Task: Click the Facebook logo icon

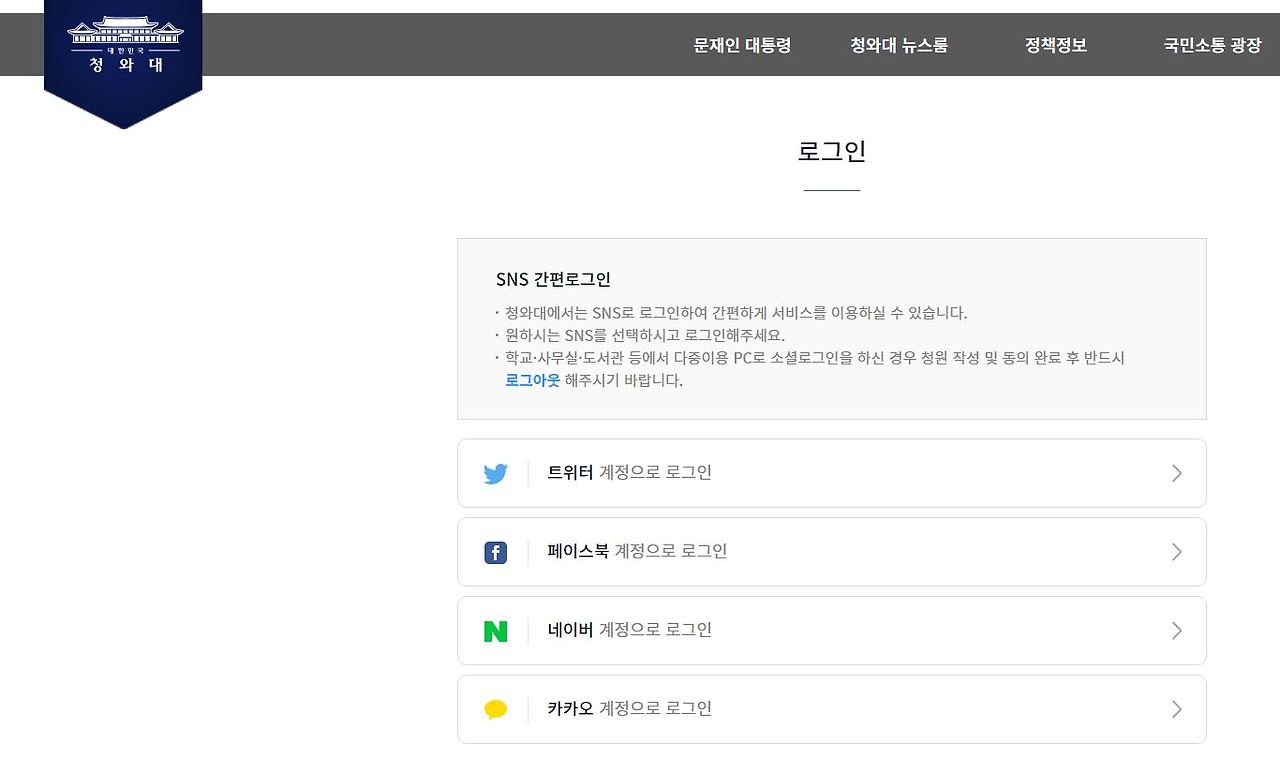Action: tap(495, 552)
